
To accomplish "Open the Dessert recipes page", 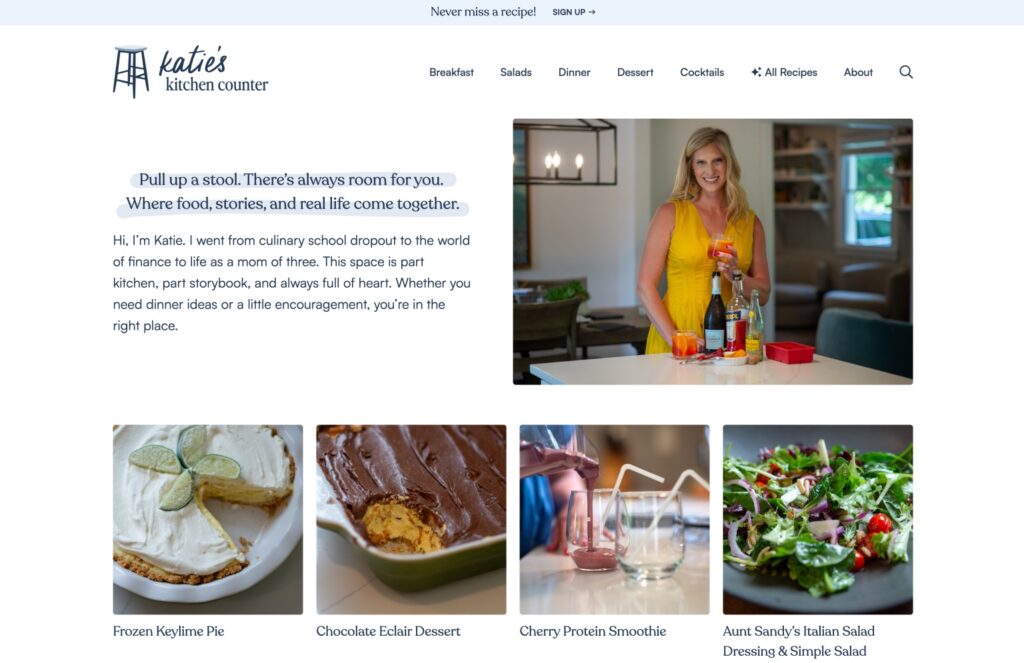I will pos(635,72).
